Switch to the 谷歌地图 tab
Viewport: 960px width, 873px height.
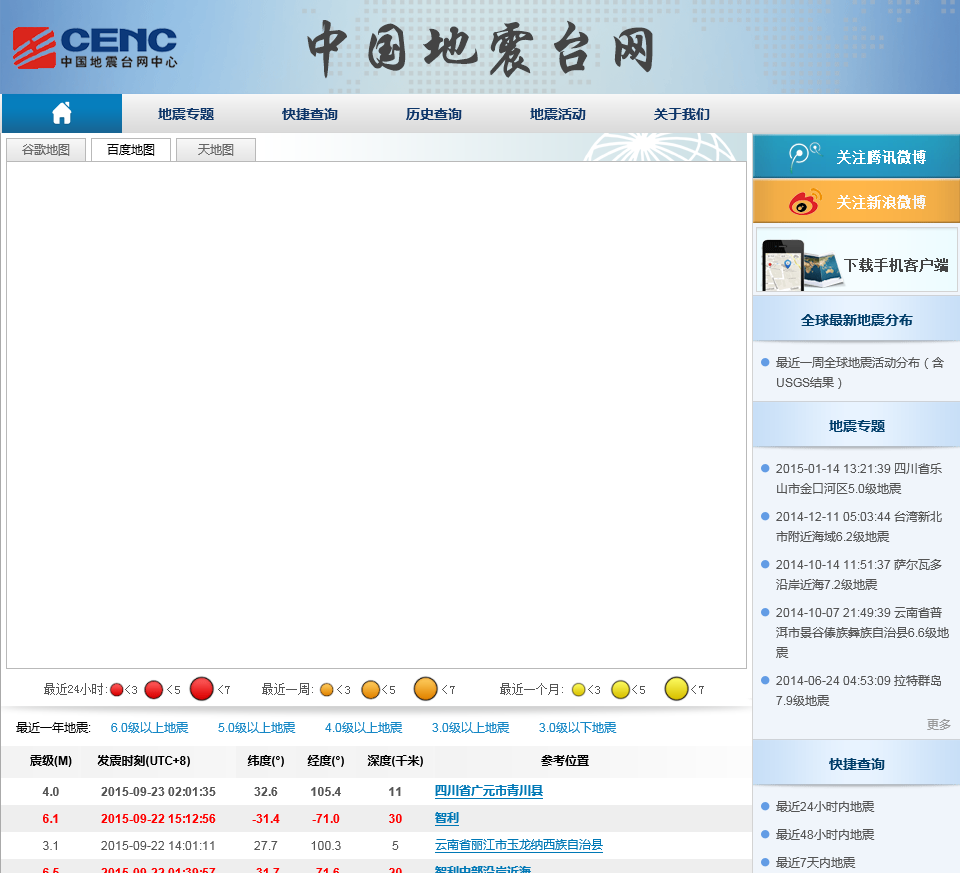click(x=46, y=149)
